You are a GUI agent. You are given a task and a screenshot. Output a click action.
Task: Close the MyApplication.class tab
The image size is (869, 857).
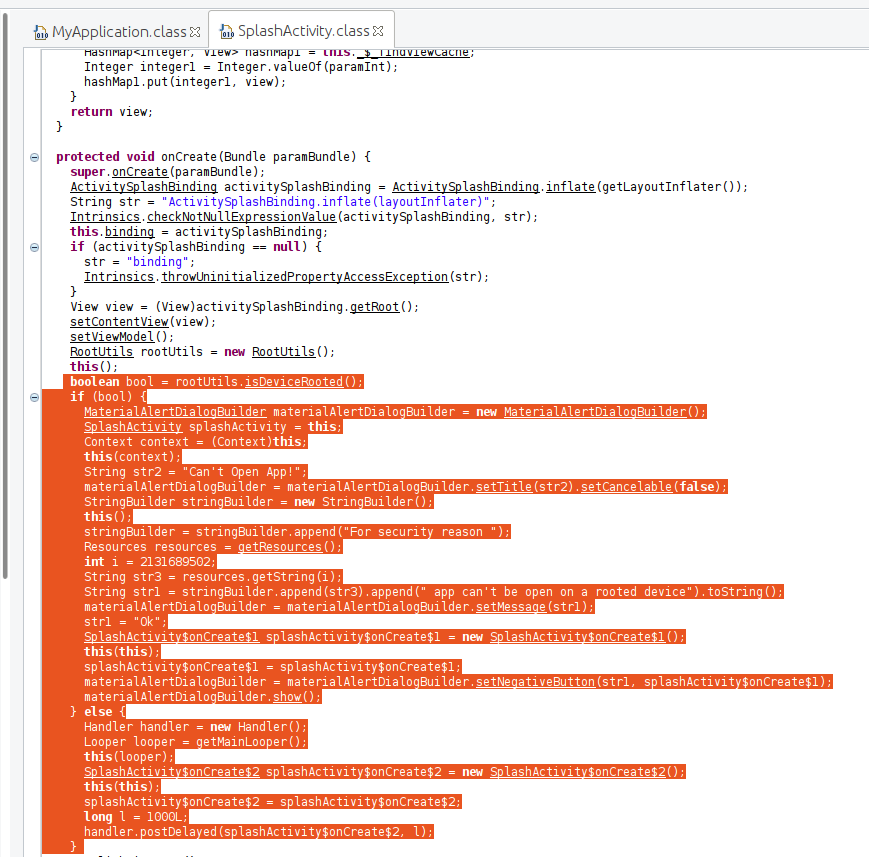click(x=196, y=31)
